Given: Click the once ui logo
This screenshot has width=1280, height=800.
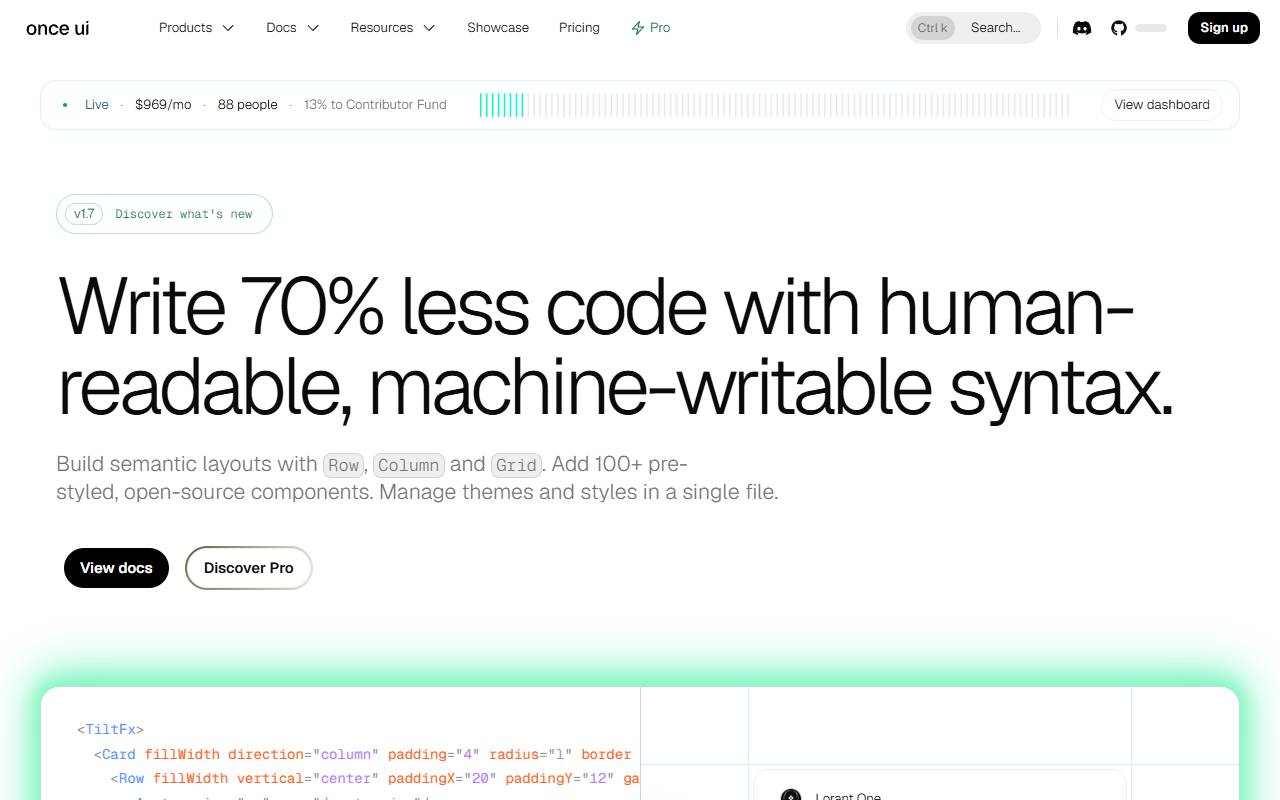Looking at the screenshot, I should click(58, 28).
